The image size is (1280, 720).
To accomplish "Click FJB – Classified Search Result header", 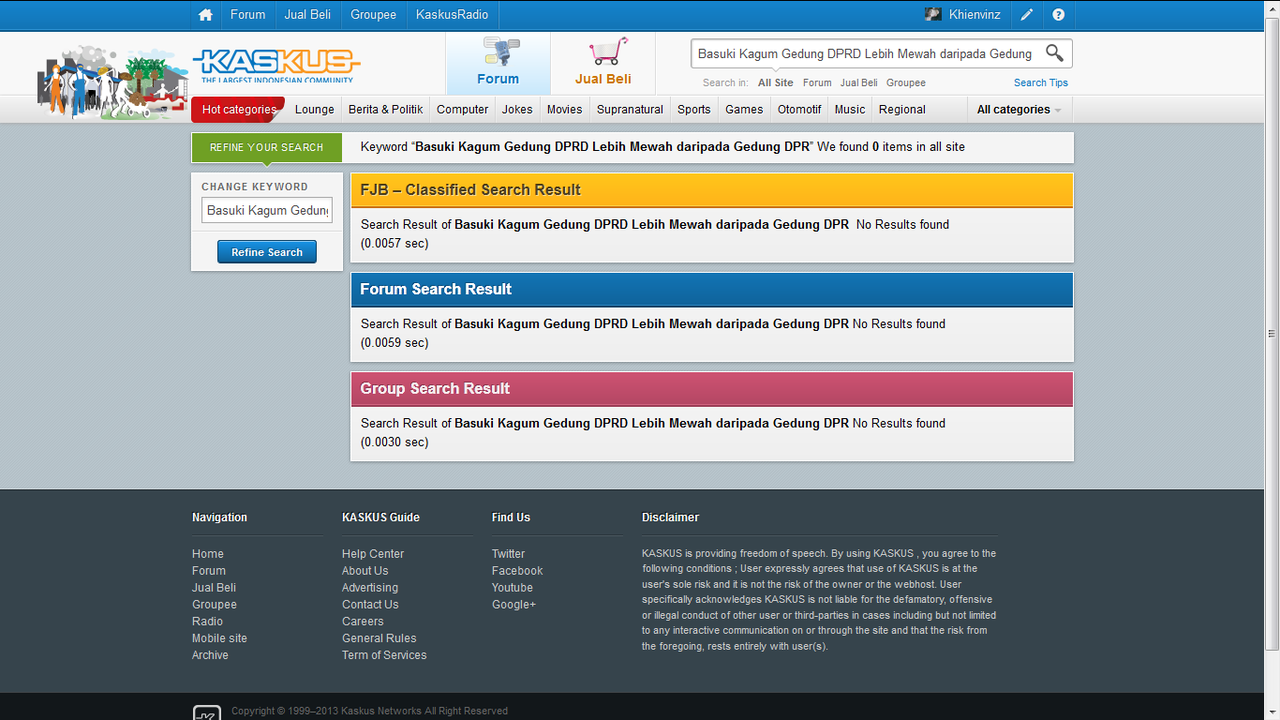I will click(x=712, y=190).
